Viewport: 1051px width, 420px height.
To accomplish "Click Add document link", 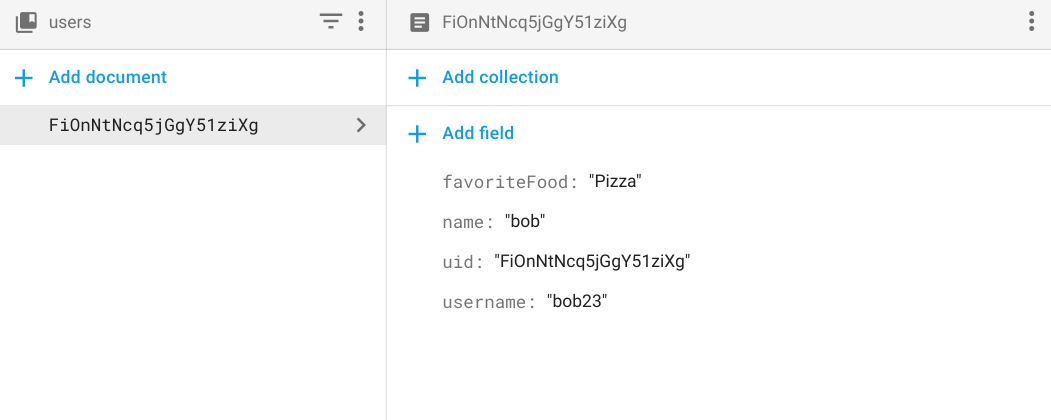I will (x=107, y=77).
